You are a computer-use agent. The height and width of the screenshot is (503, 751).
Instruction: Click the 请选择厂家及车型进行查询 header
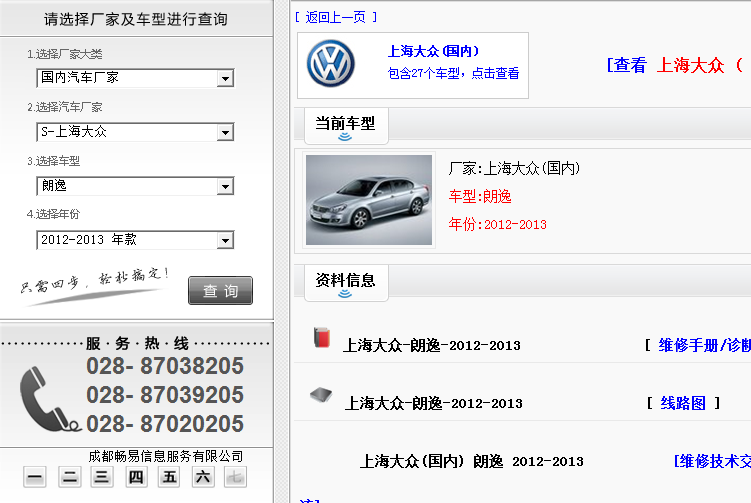[136, 19]
